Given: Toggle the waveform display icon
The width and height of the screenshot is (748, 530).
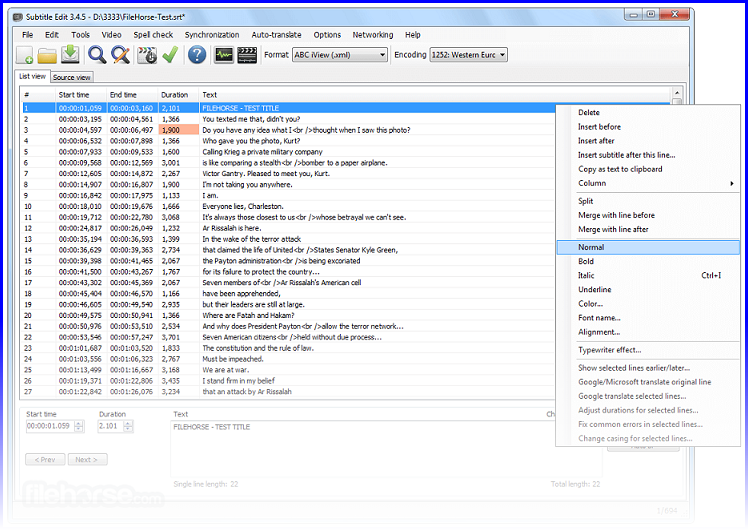Looking at the screenshot, I should point(223,55).
